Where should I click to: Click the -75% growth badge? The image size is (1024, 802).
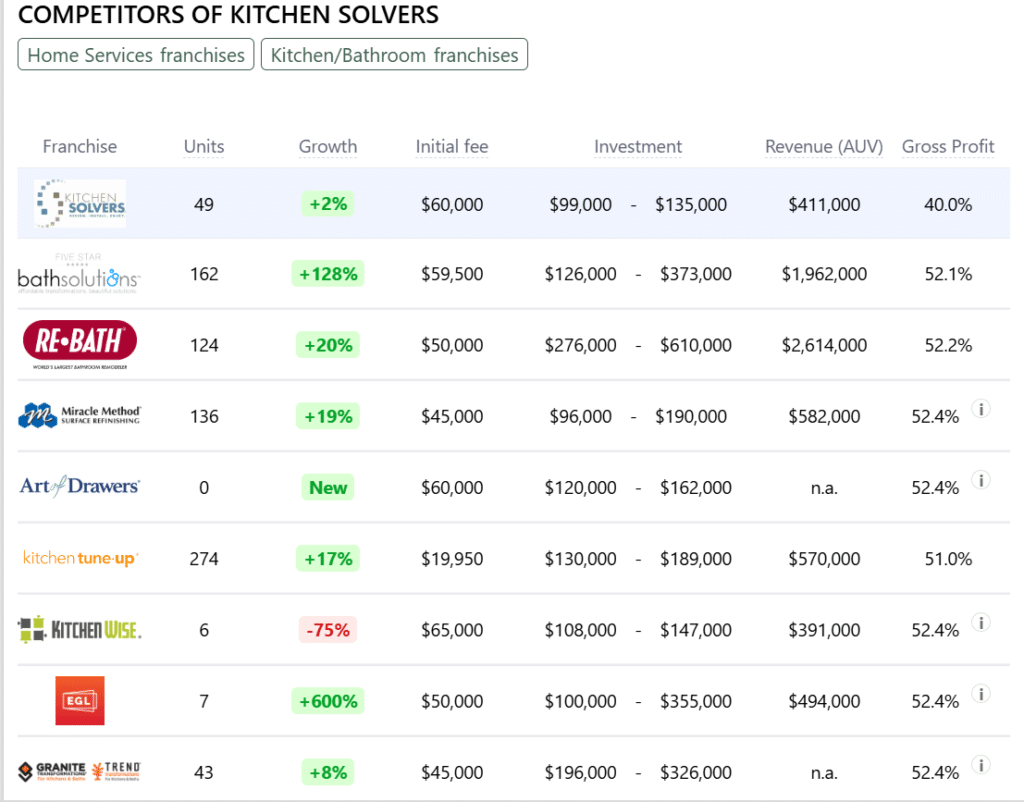coord(328,630)
